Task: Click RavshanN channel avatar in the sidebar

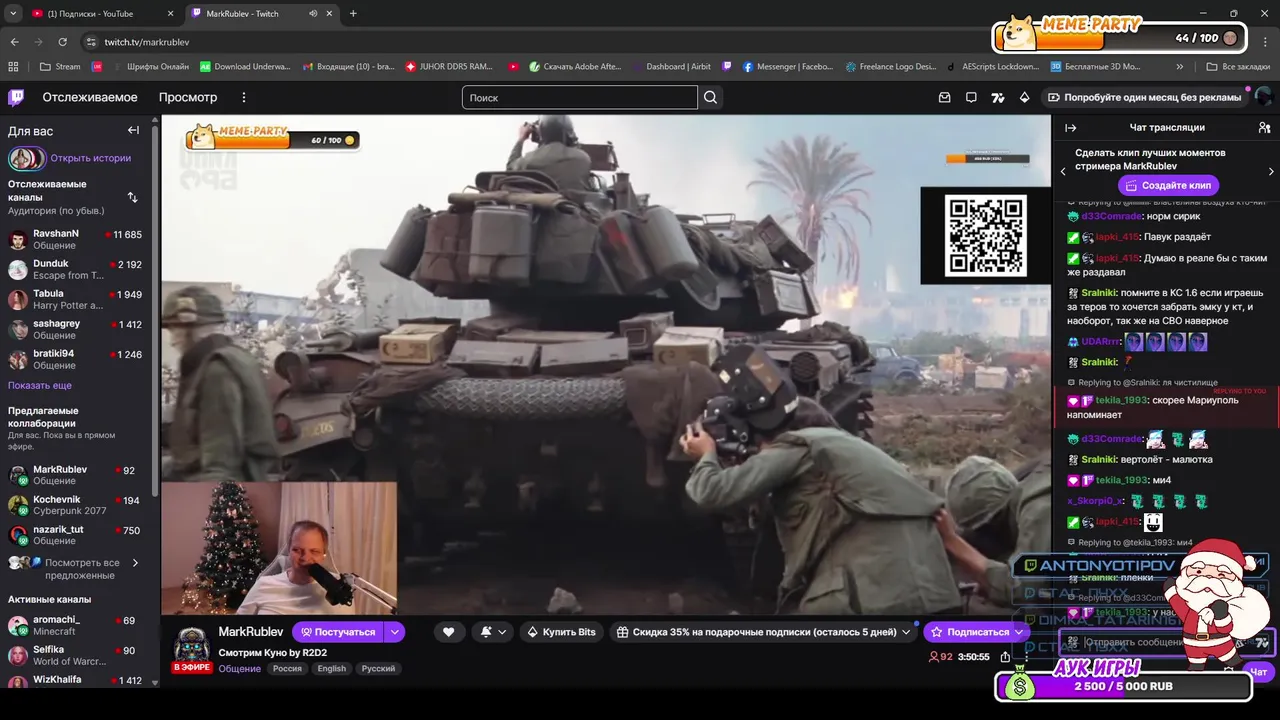Action: point(18,239)
